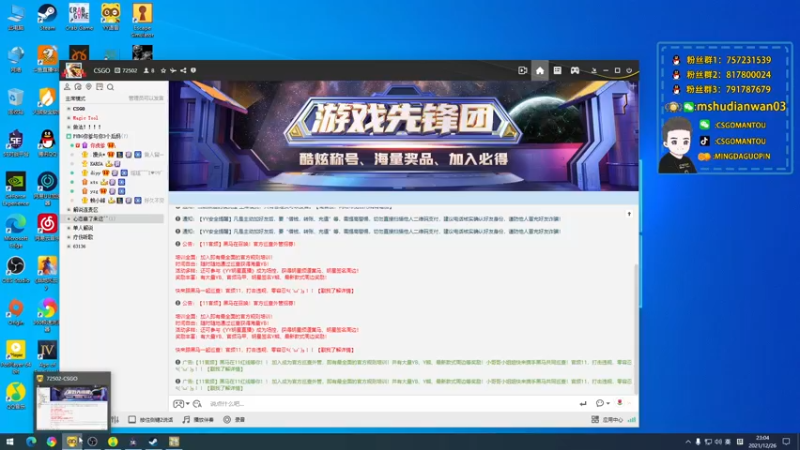Select user xtx in the channel list
This screenshot has height=450, width=800.
pos(94,182)
